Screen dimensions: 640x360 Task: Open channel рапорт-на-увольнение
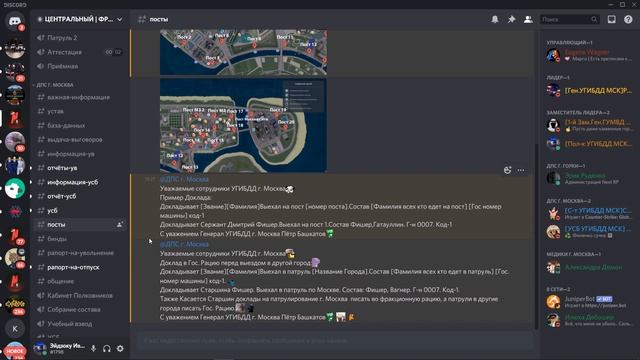pos(80,253)
